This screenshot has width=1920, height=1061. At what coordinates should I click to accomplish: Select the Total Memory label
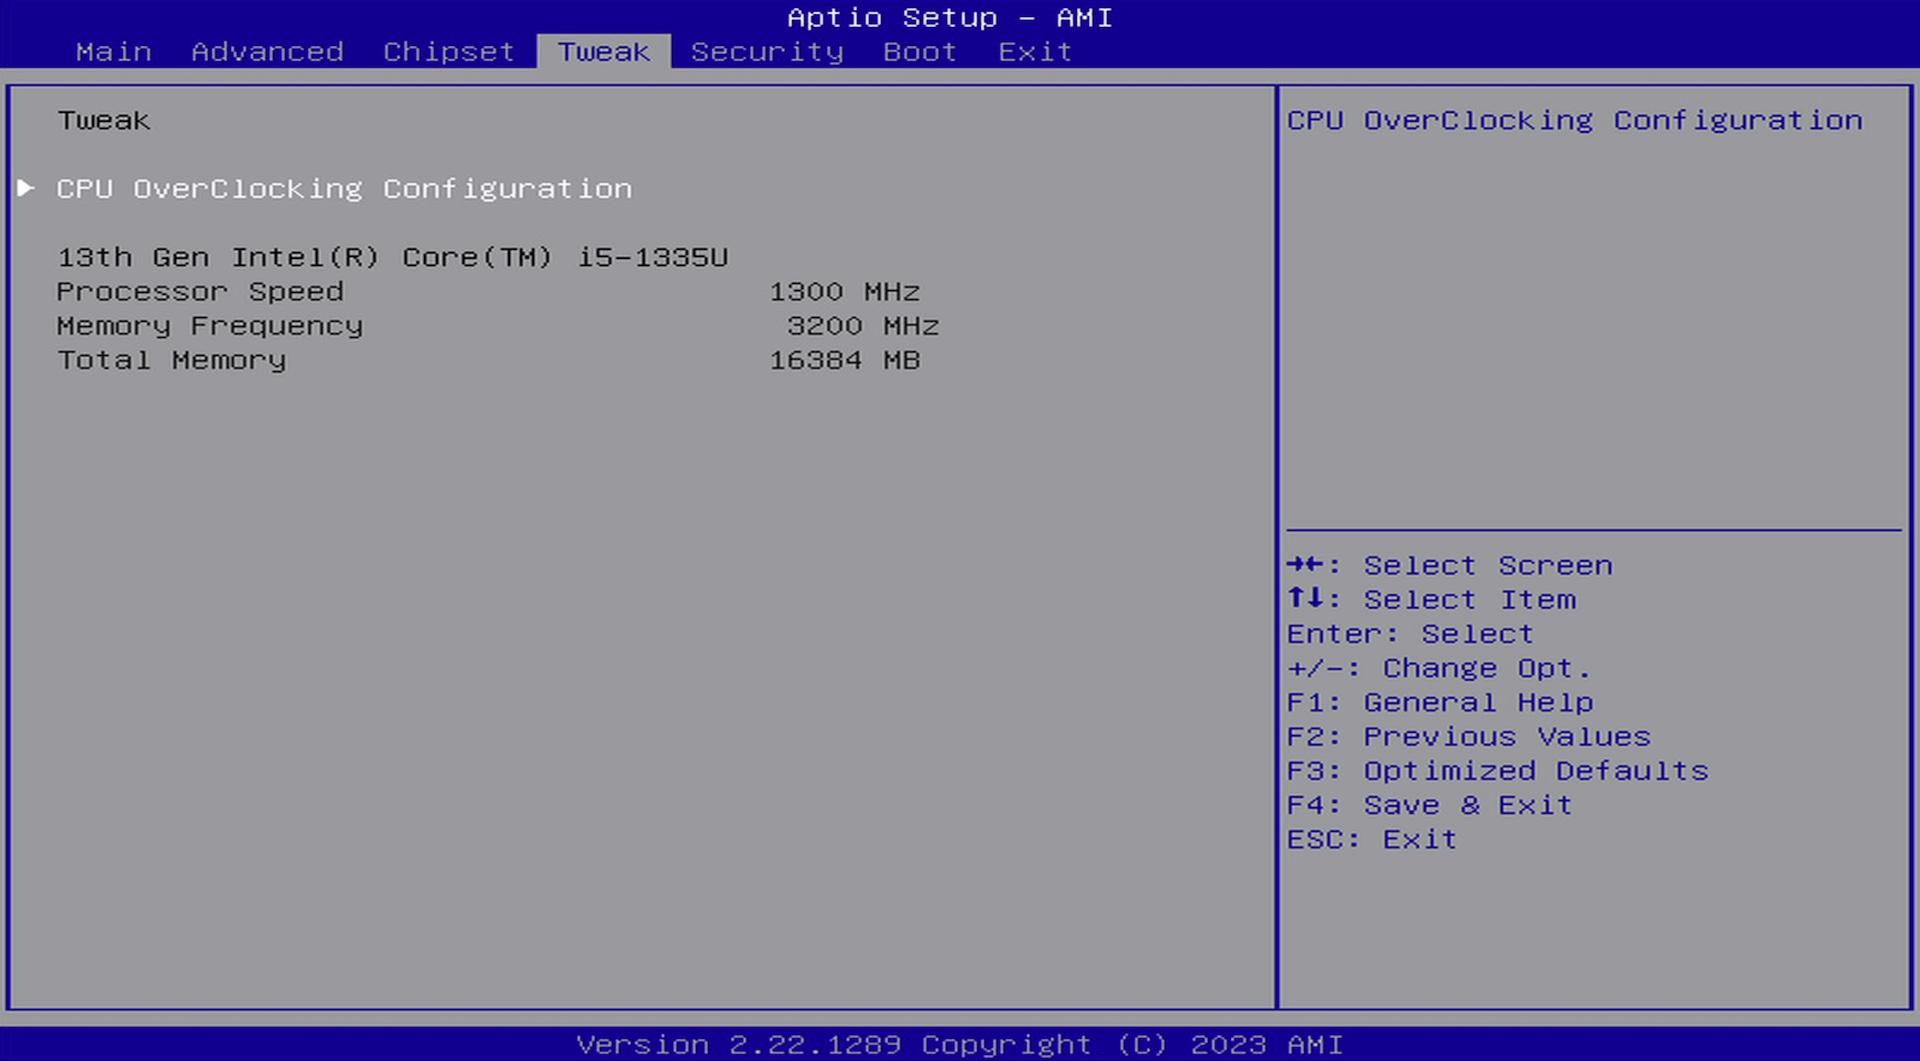pos(171,360)
